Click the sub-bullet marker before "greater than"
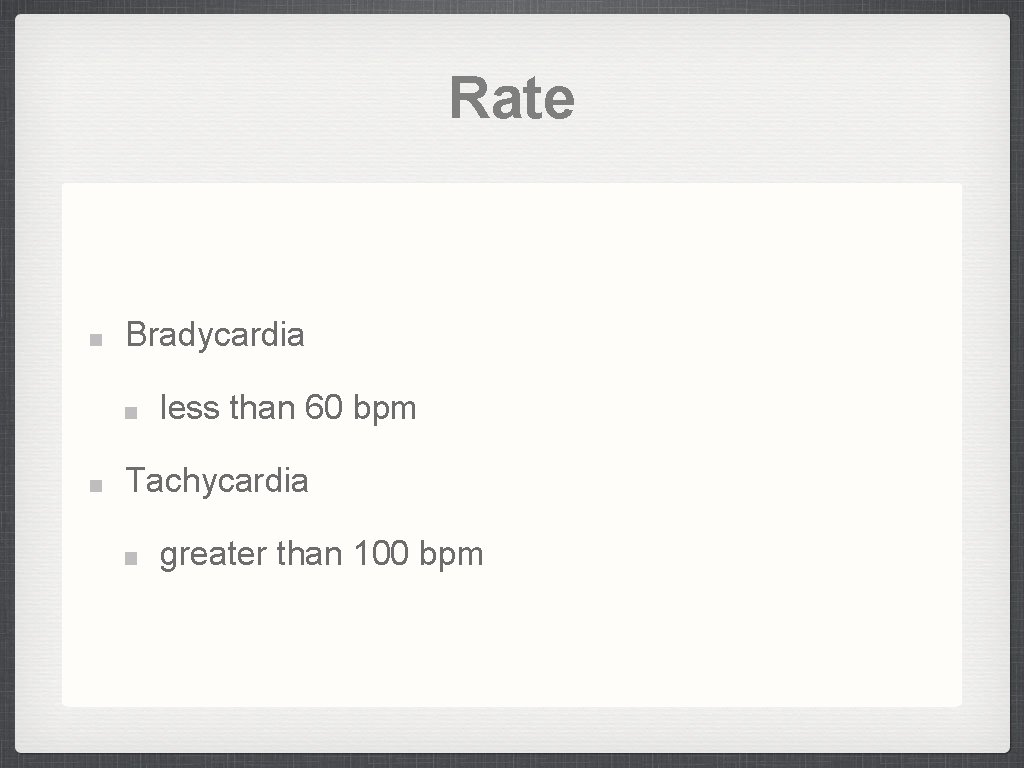The image size is (1024, 768). click(x=131, y=558)
